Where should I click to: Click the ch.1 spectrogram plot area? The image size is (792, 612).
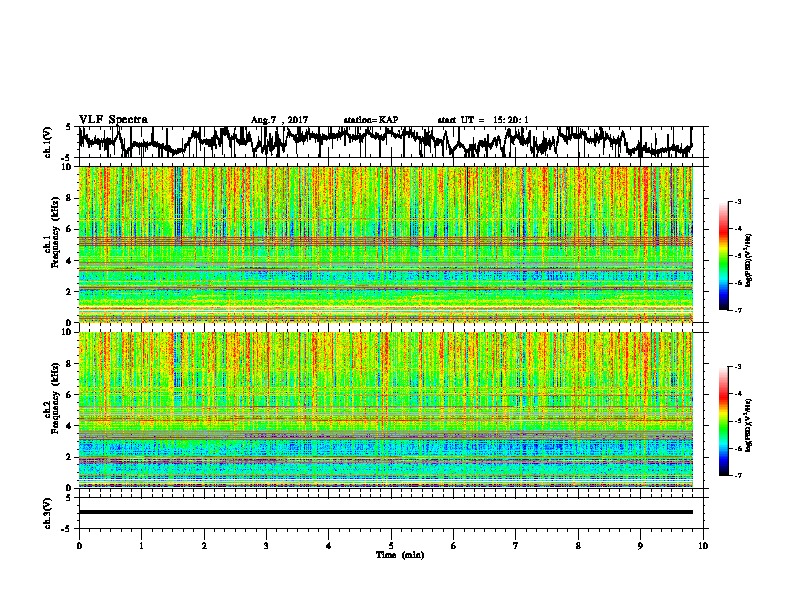pos(386,244)
